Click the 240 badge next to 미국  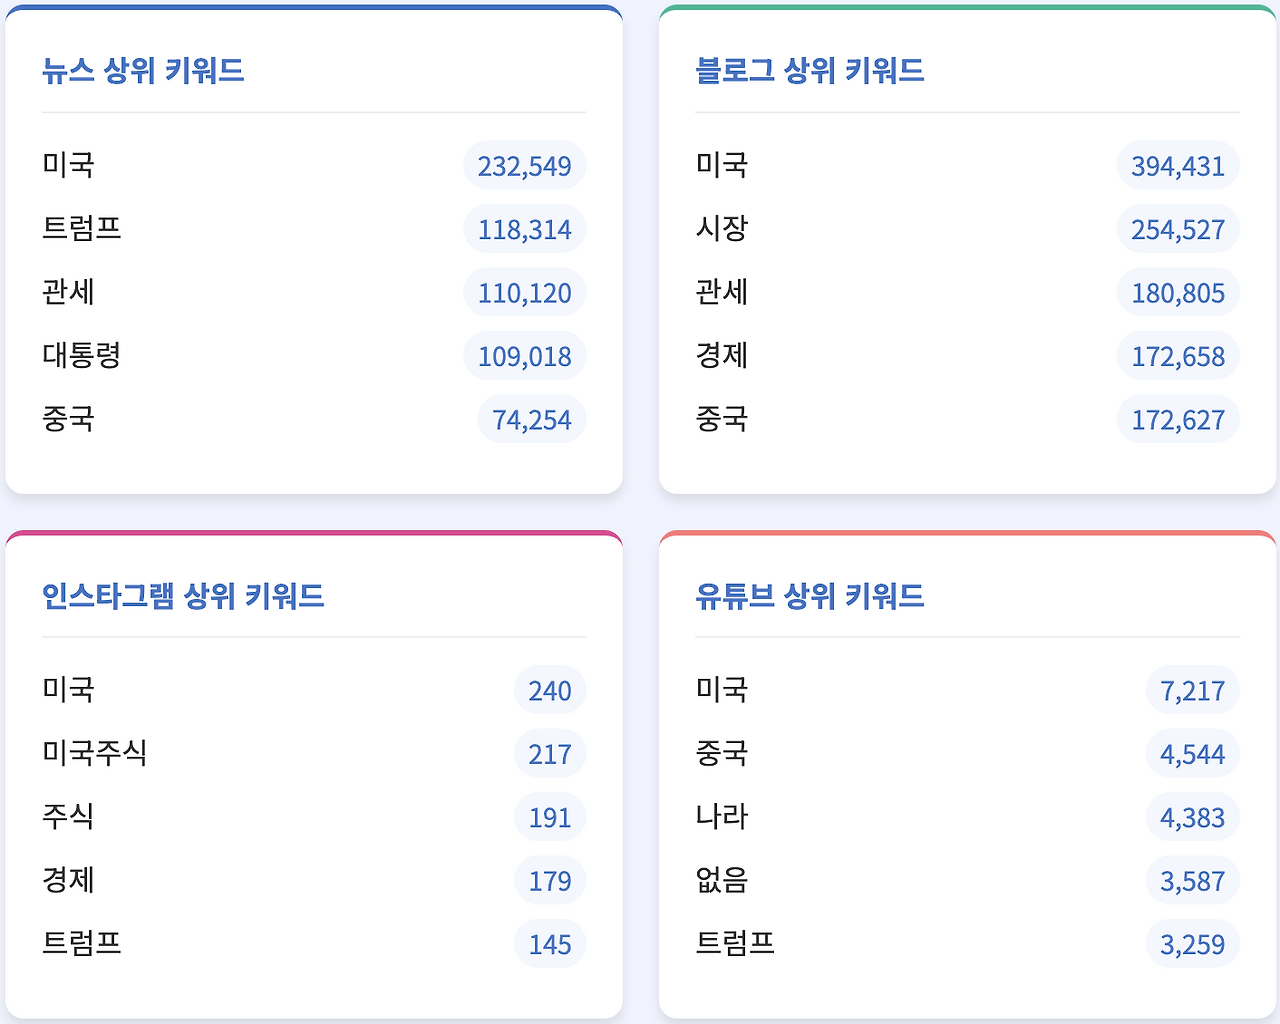coord(549,689)
